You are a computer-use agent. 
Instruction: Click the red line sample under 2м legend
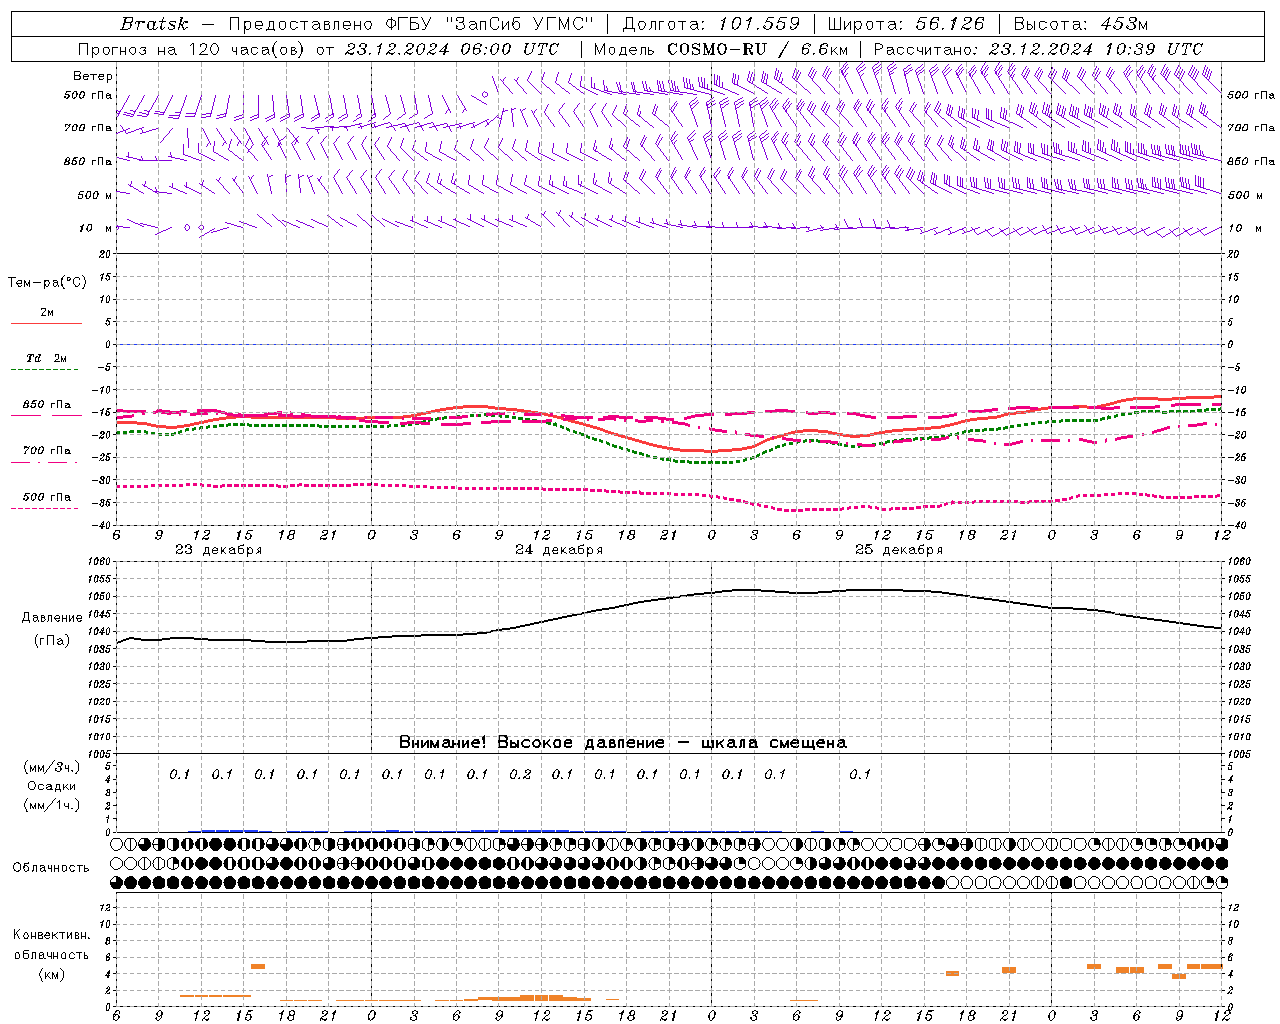click(x=46, y=324)
